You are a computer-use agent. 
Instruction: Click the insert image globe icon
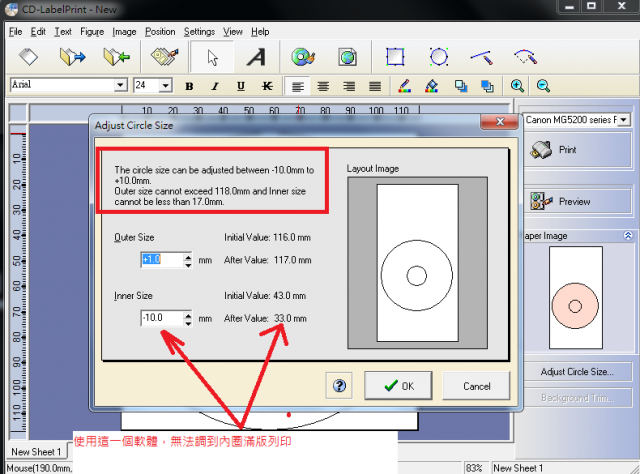pyautogui.click(x=347, y=57)
